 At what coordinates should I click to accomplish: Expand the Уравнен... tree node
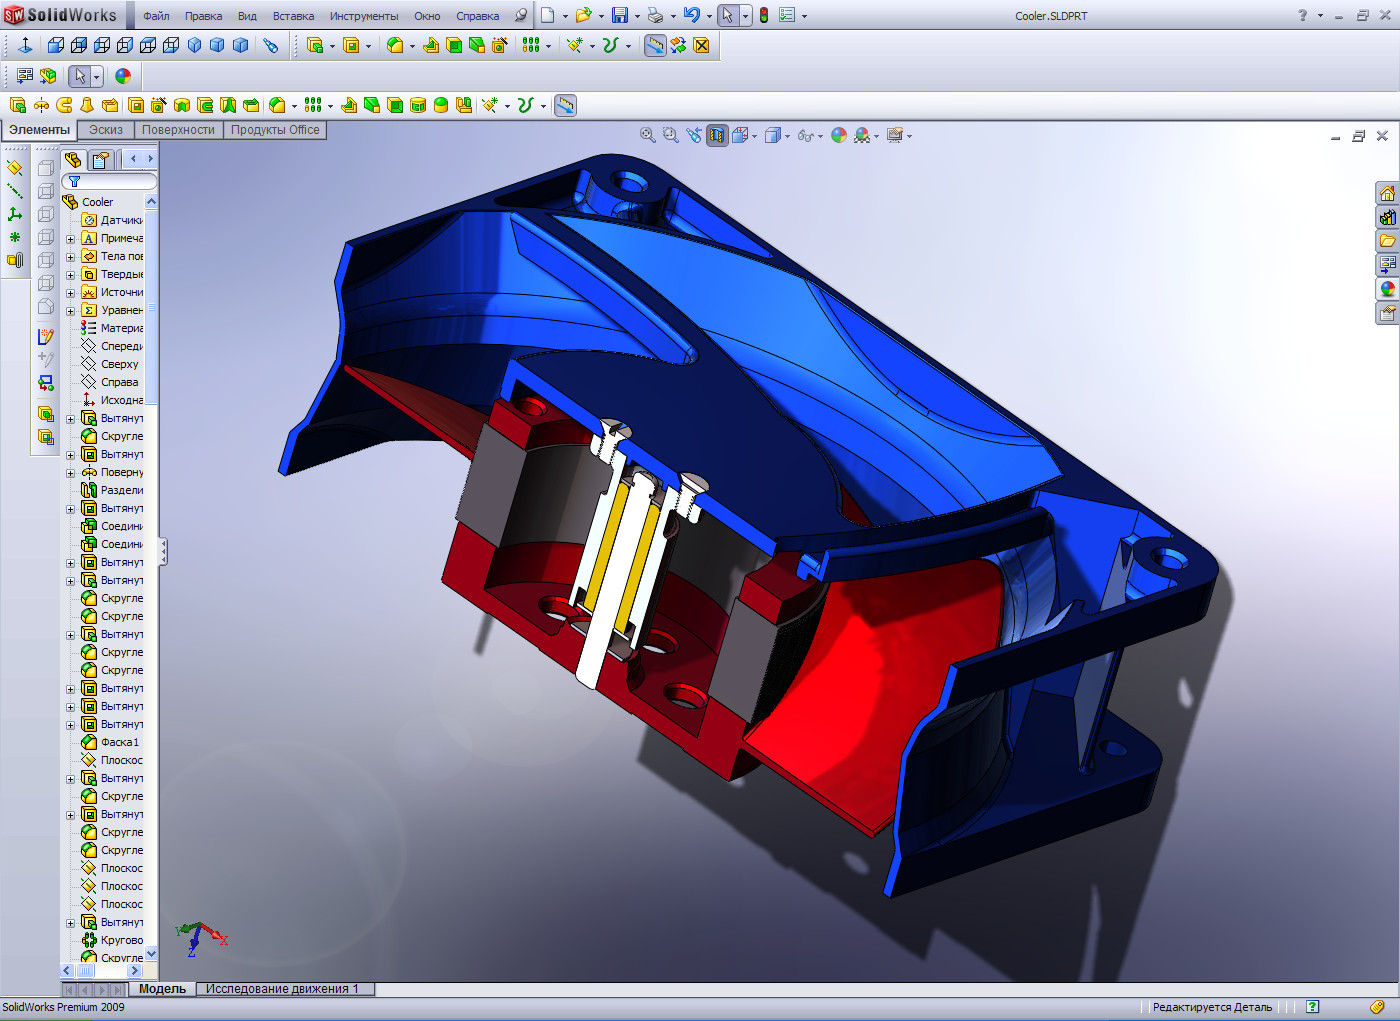pos(71,311)
